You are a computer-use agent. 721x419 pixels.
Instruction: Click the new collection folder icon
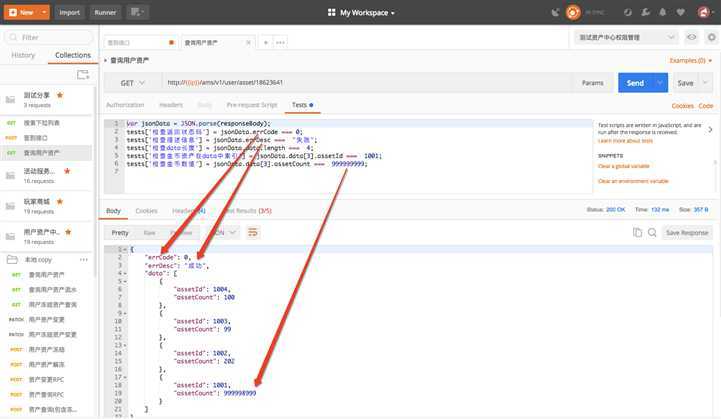click(83, 75)
